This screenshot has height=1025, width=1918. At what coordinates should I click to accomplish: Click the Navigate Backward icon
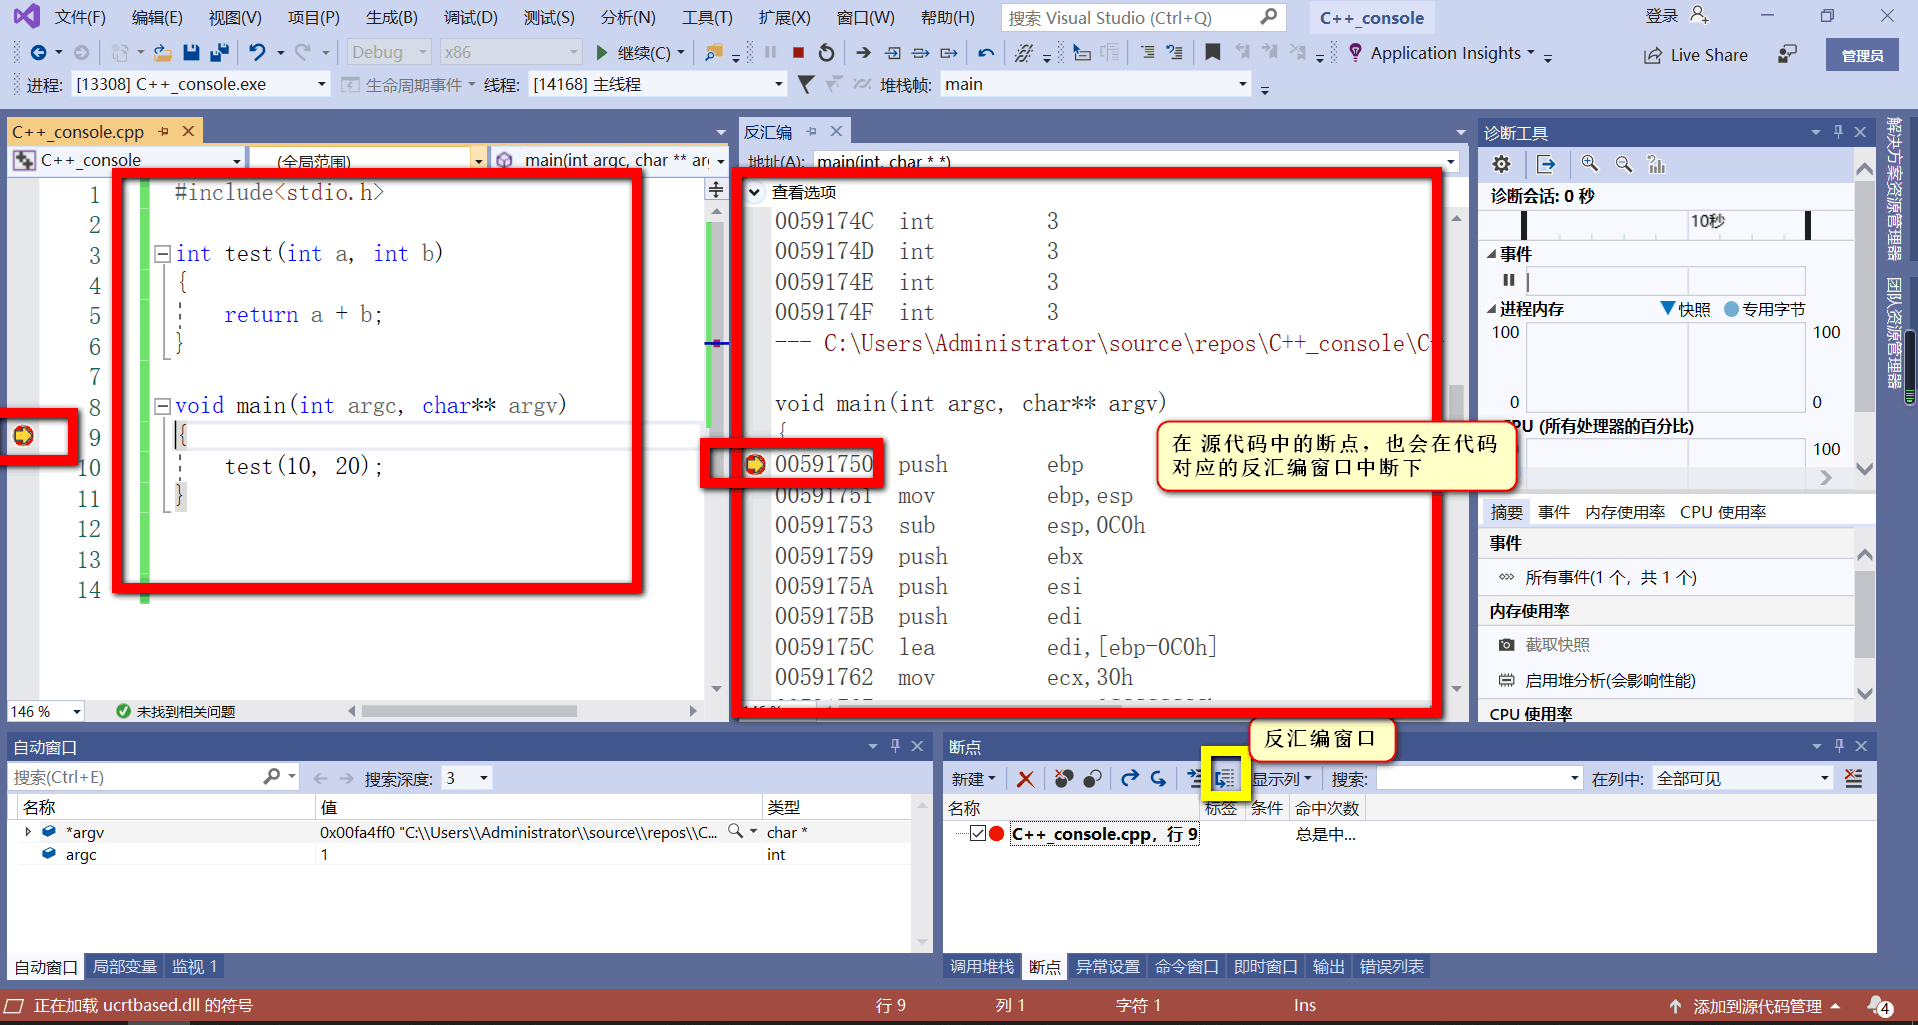(38, 52)
